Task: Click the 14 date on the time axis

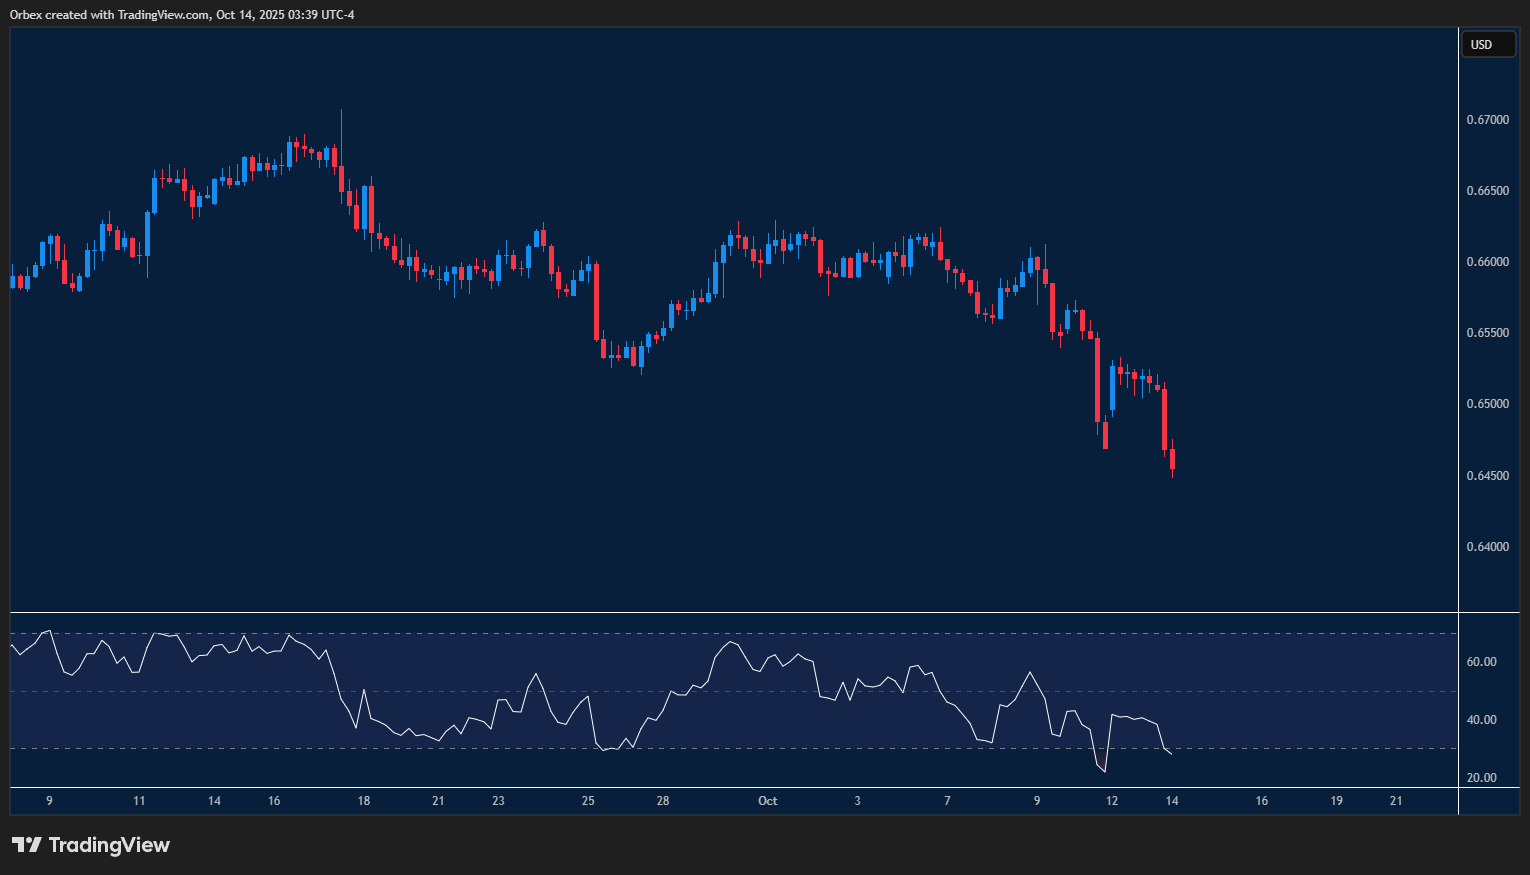Action: 1171,801
